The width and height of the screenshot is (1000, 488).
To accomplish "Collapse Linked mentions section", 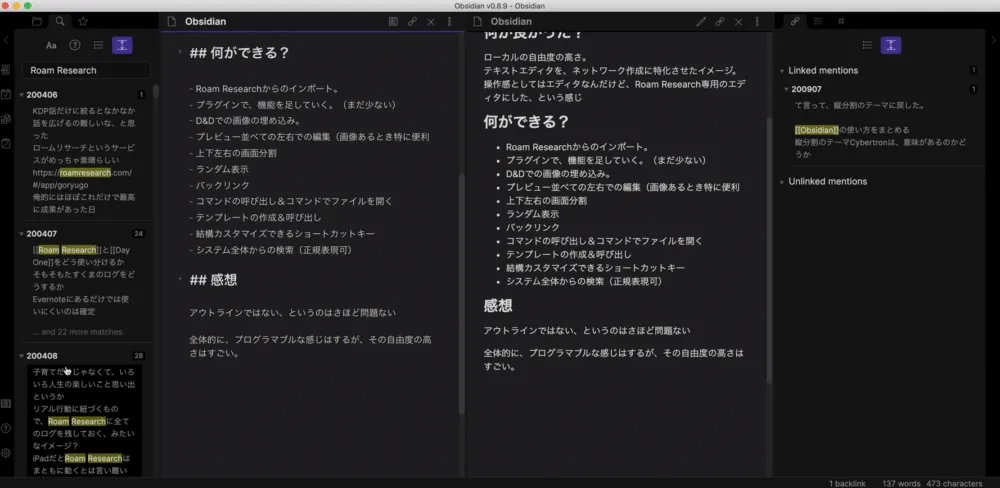I will coord(783,71).
